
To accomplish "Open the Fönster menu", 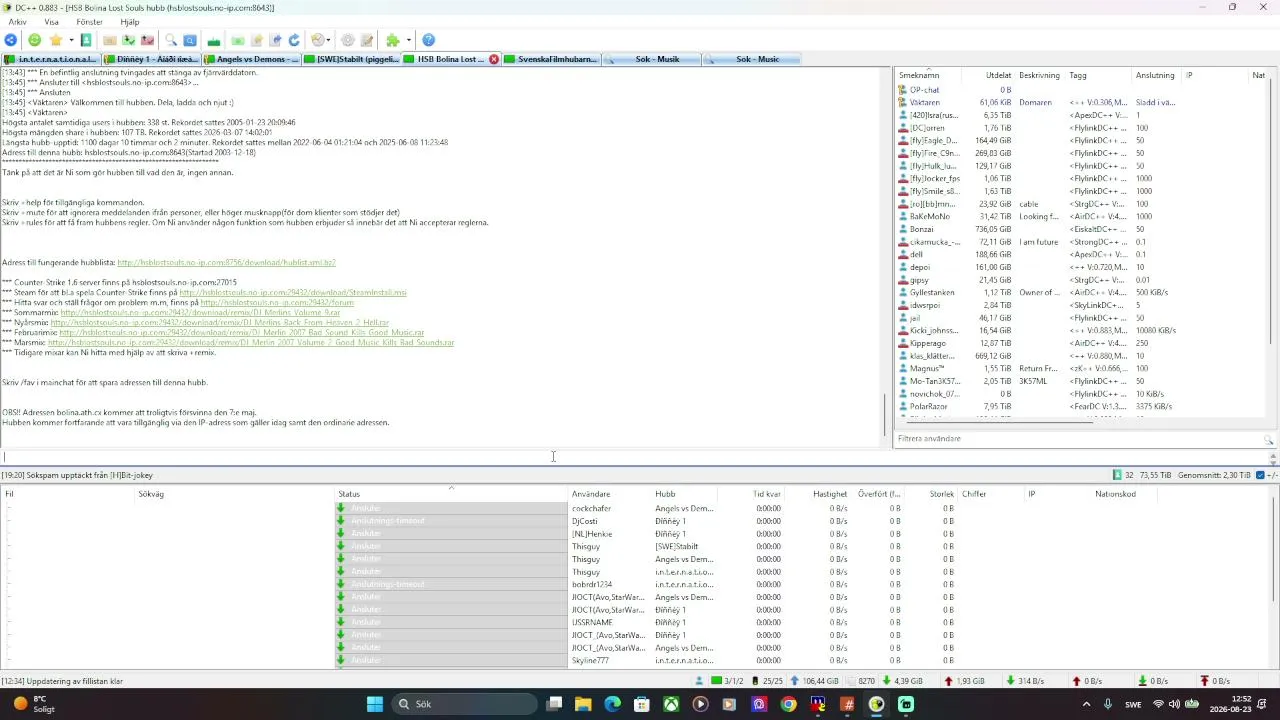I will click(89, 22).
